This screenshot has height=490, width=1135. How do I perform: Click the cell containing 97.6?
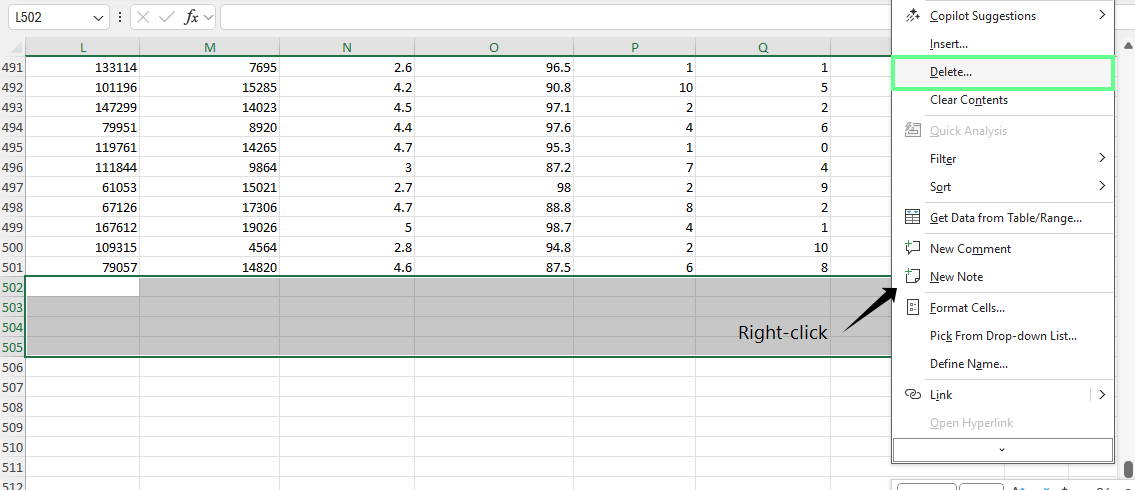494,127
